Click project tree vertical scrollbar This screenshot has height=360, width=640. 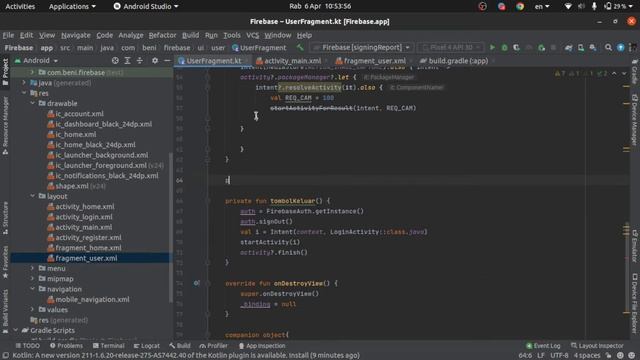point(171,227)
